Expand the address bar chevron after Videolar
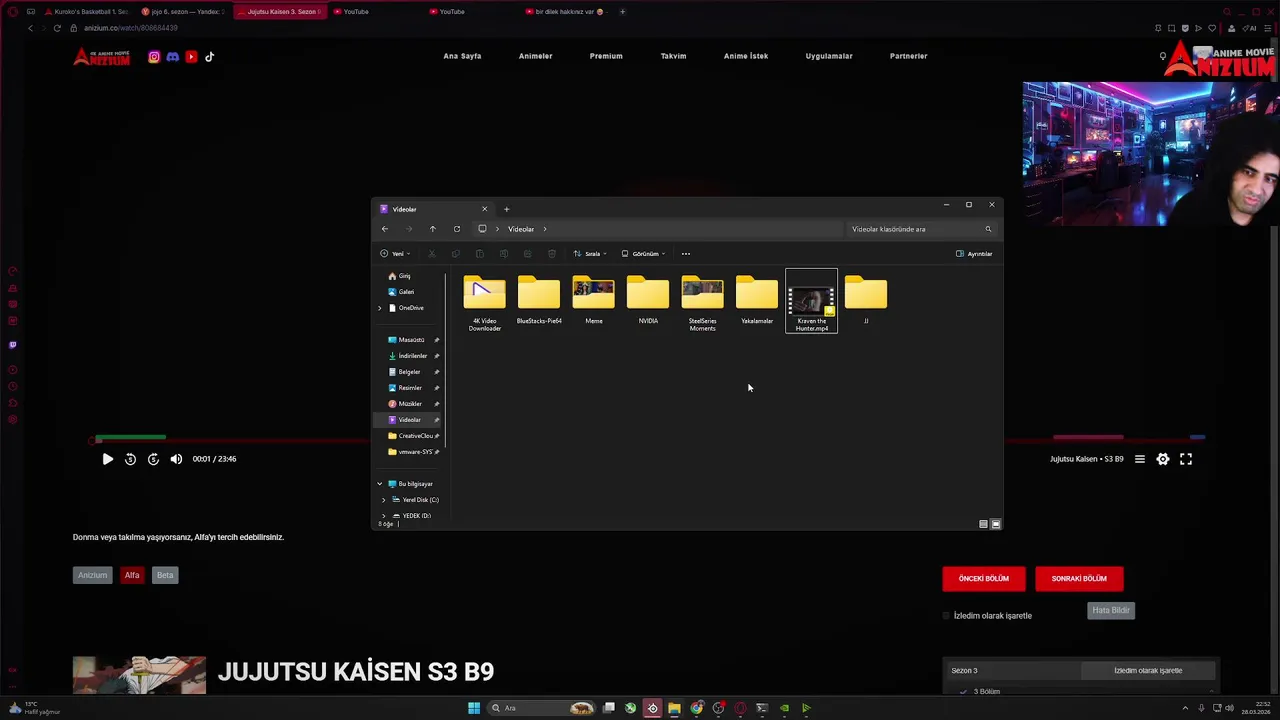This screenshot has width=1280, height=720. click(x=545, y=229)
